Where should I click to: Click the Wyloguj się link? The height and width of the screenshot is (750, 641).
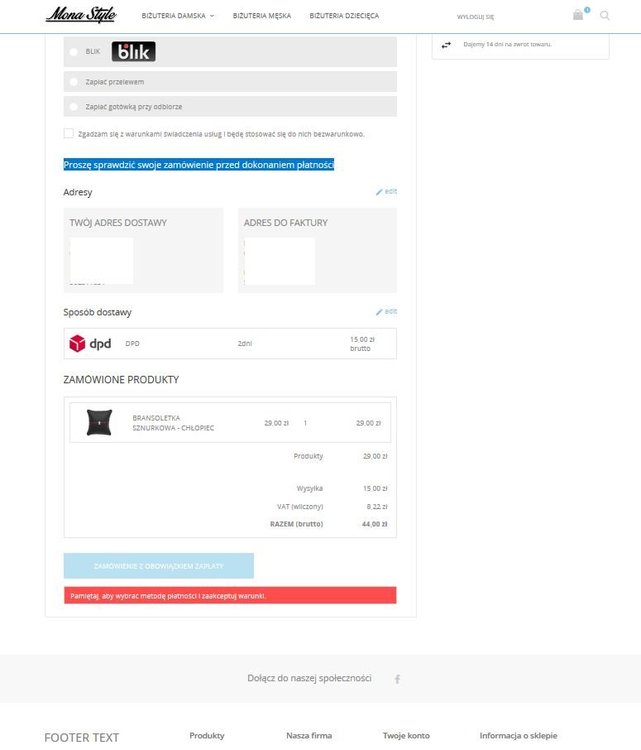click(x=475, y=17)
